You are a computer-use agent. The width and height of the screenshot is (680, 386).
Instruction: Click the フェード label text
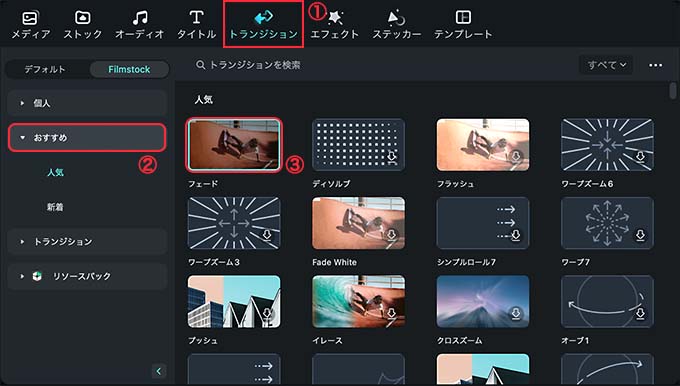(203, 184)
